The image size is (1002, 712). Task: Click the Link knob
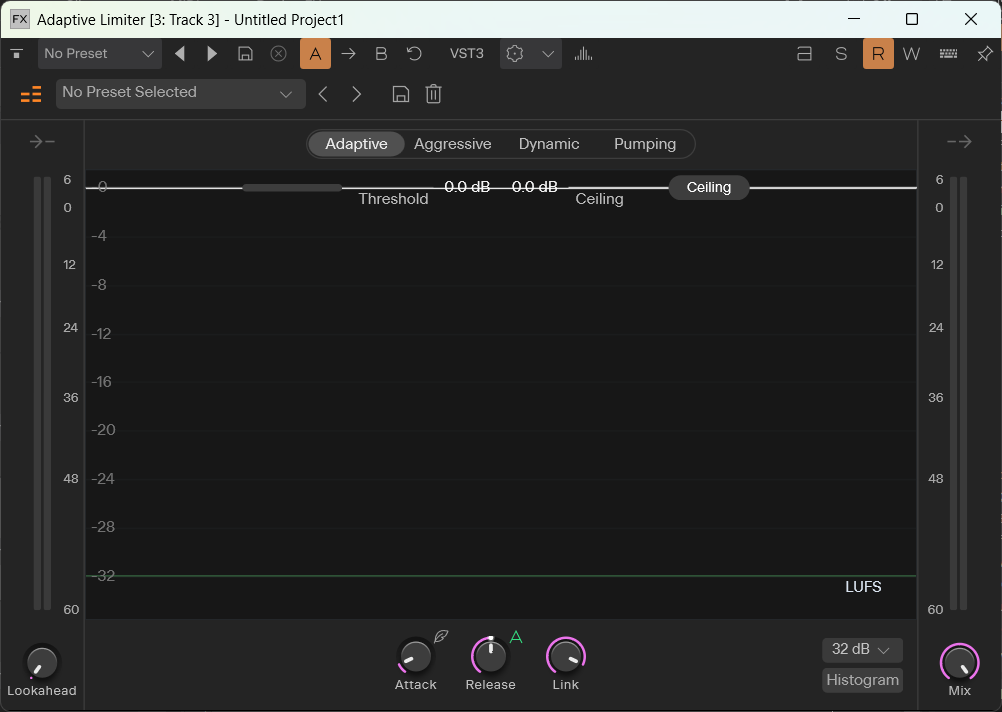pos(566,656)
